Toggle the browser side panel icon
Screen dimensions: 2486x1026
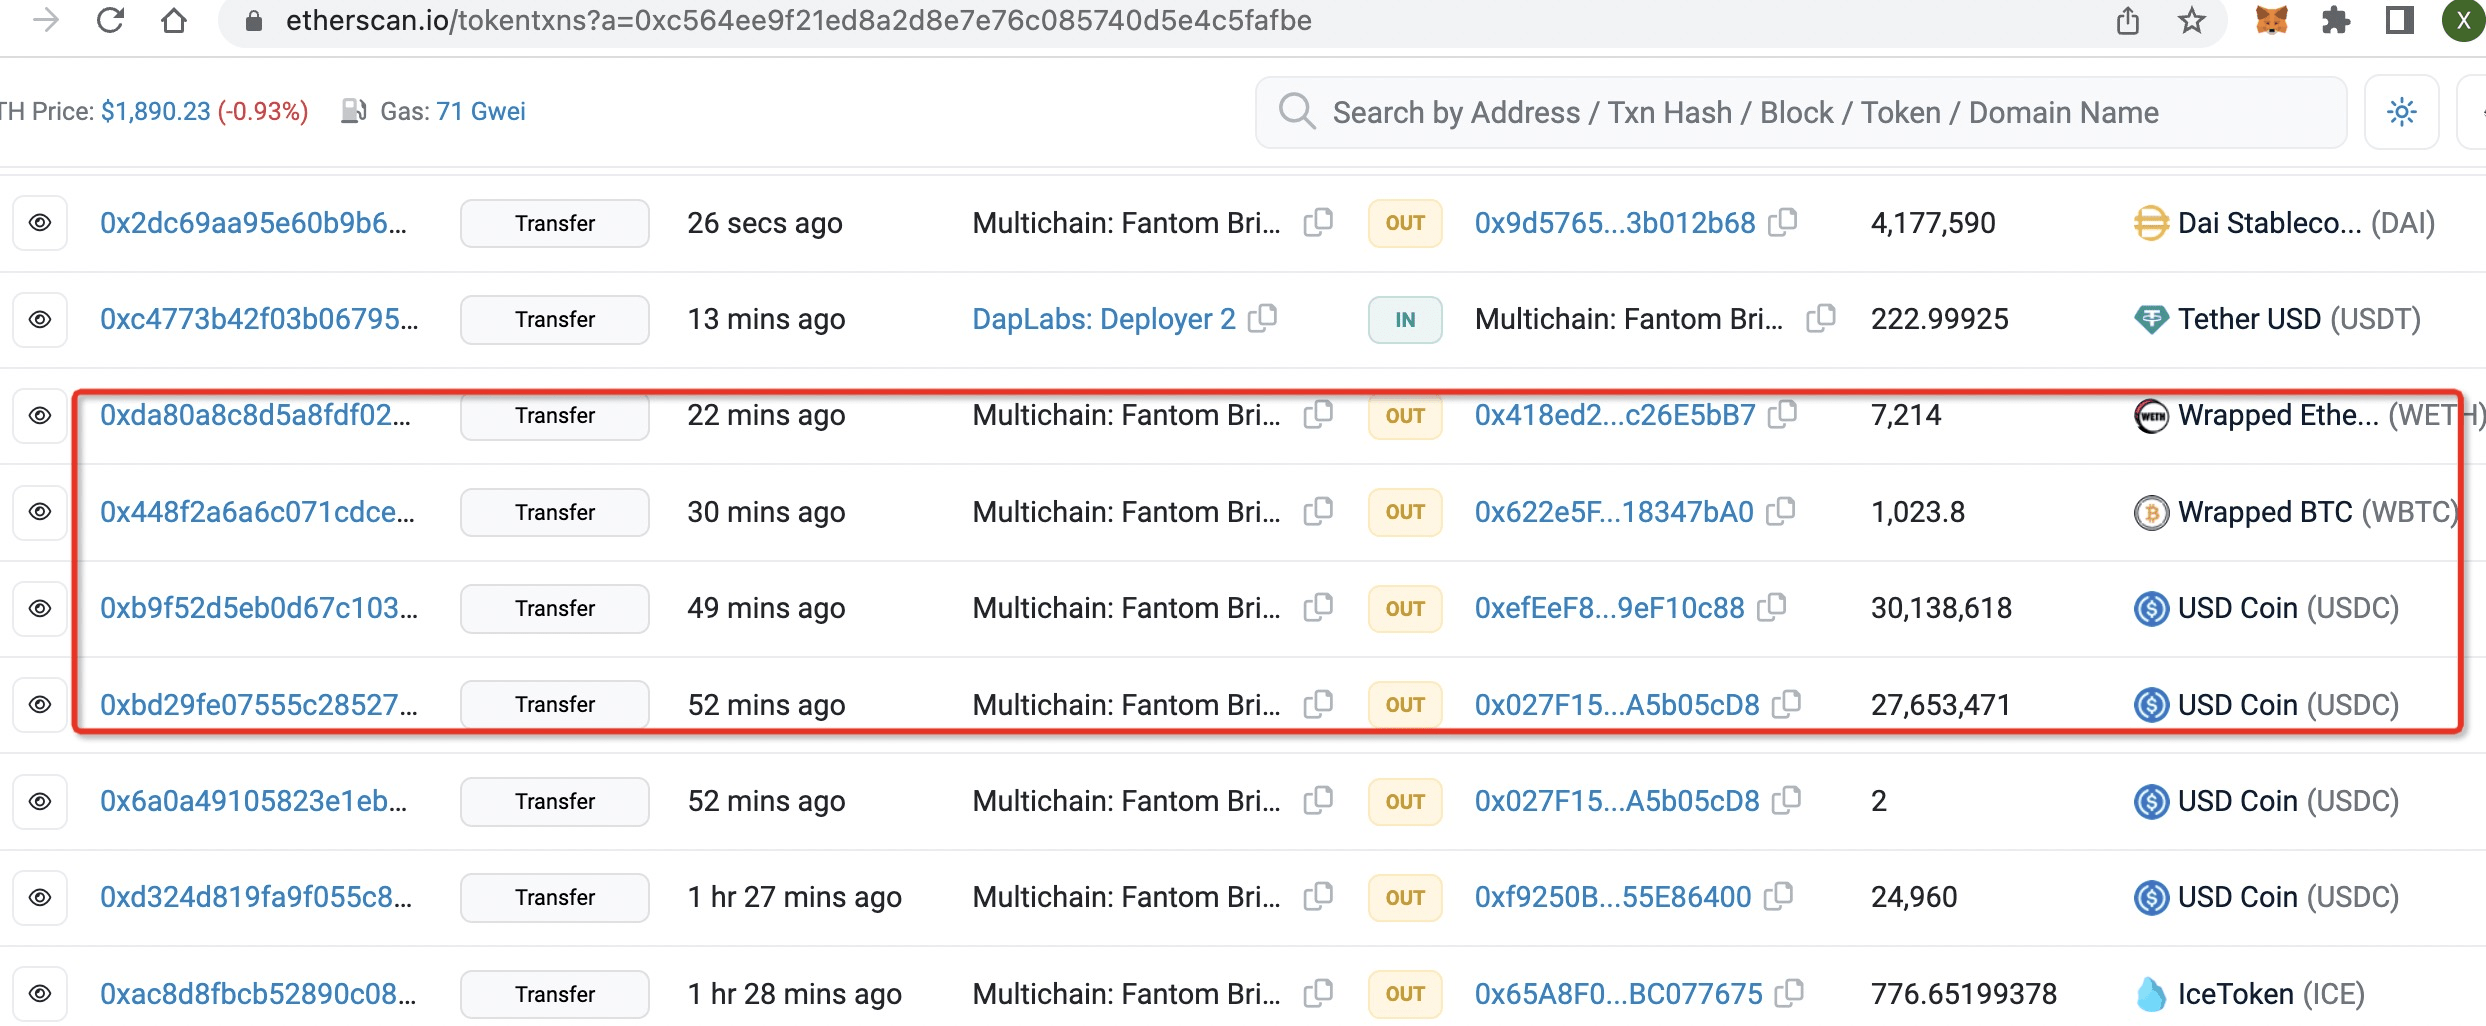coord(2399,20)
